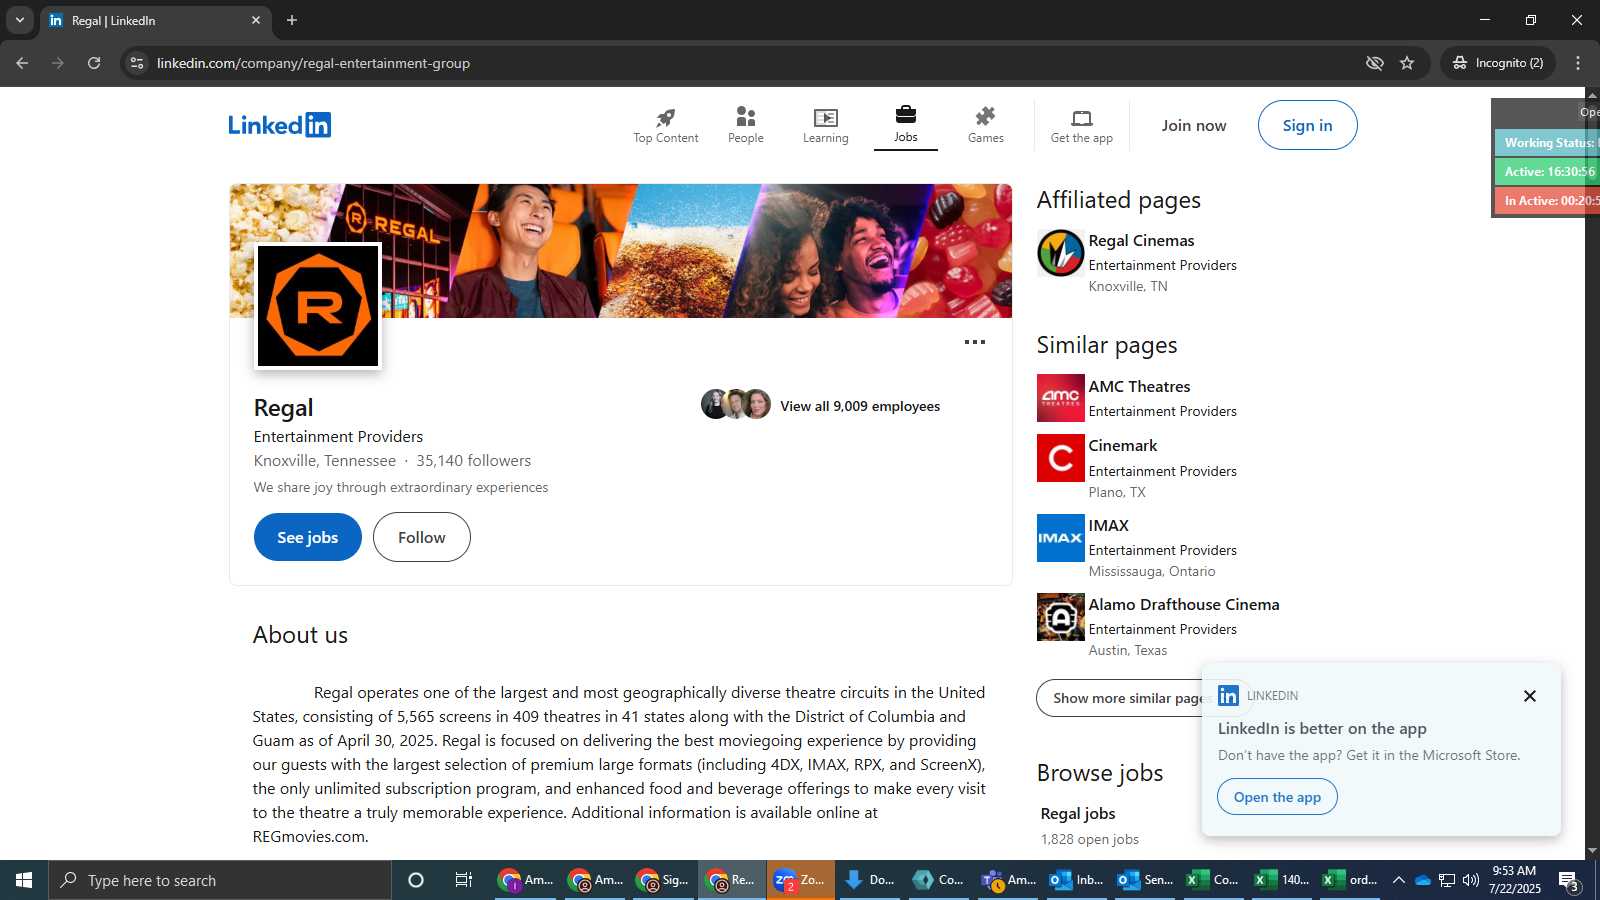Open the tab search dropdown arrow
Image resolution: width=1600 pixels, height=900 pixels.
tap(19, 20)
